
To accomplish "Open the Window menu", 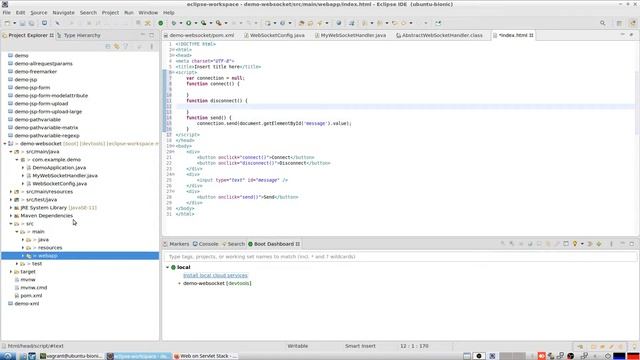I will tap(148, 13).
